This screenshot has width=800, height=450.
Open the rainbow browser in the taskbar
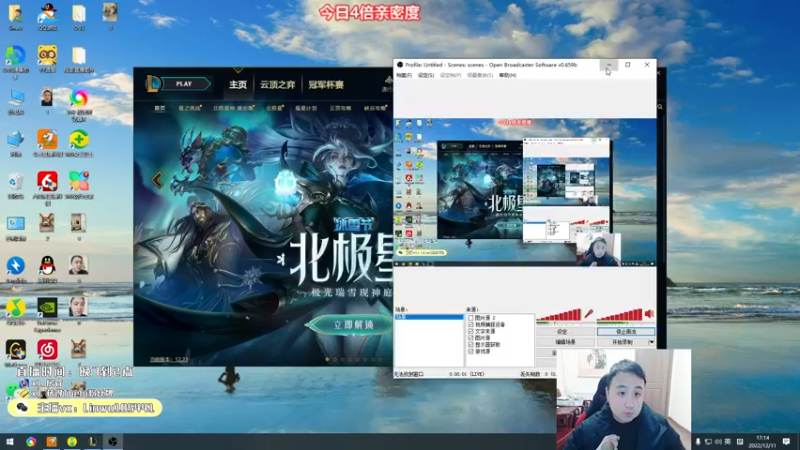(x=31, y=441)
